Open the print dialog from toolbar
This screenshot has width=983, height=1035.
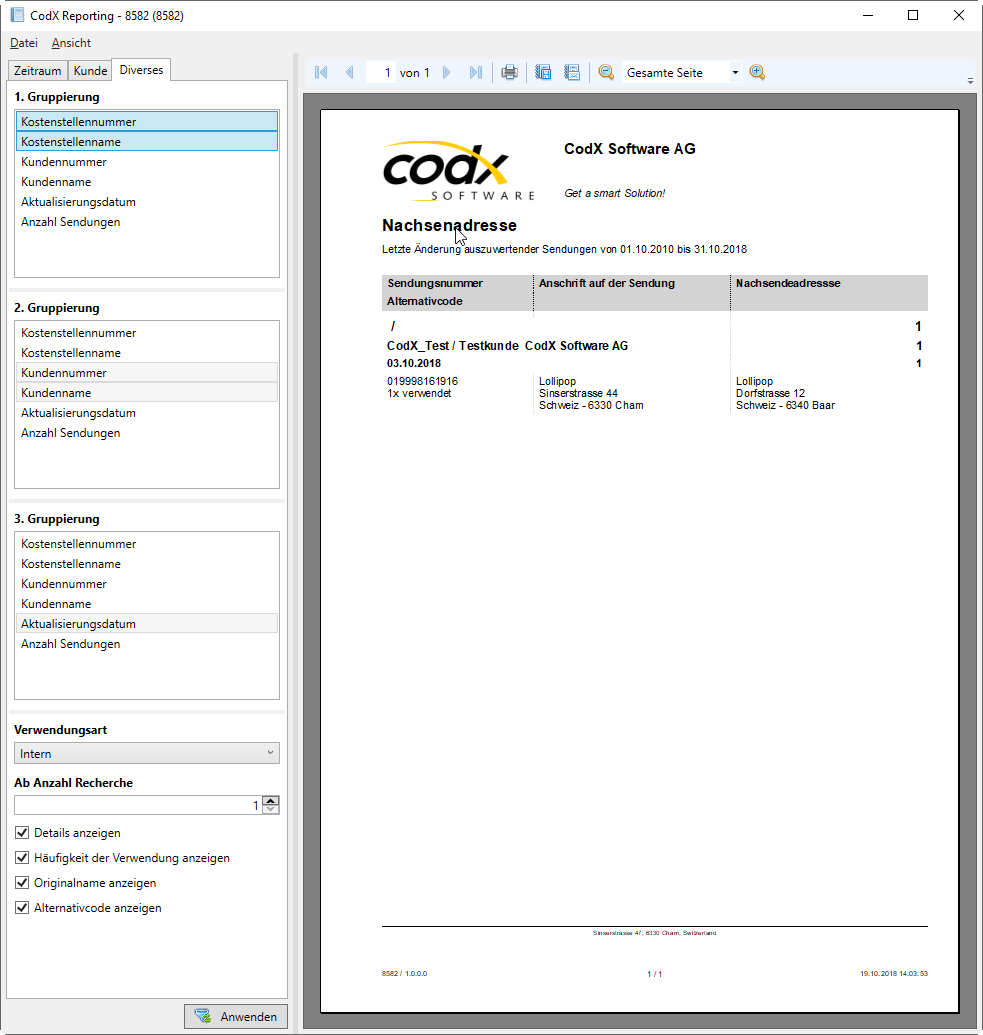pyautogui.click(x=509, y=72)
